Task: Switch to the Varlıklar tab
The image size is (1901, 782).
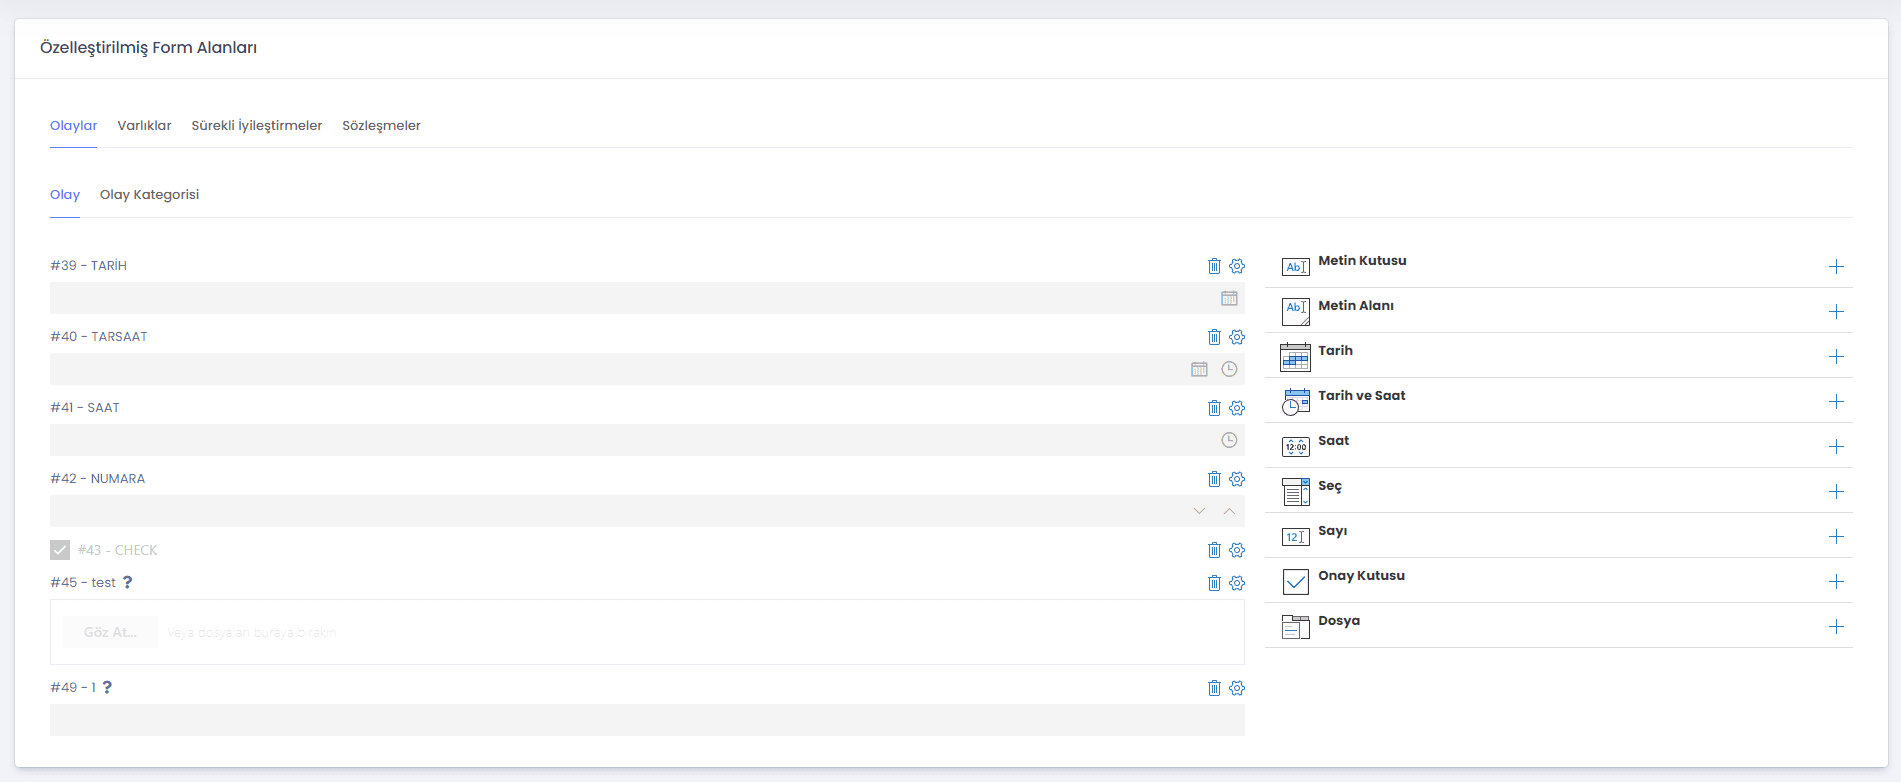Action: (144, 126)
